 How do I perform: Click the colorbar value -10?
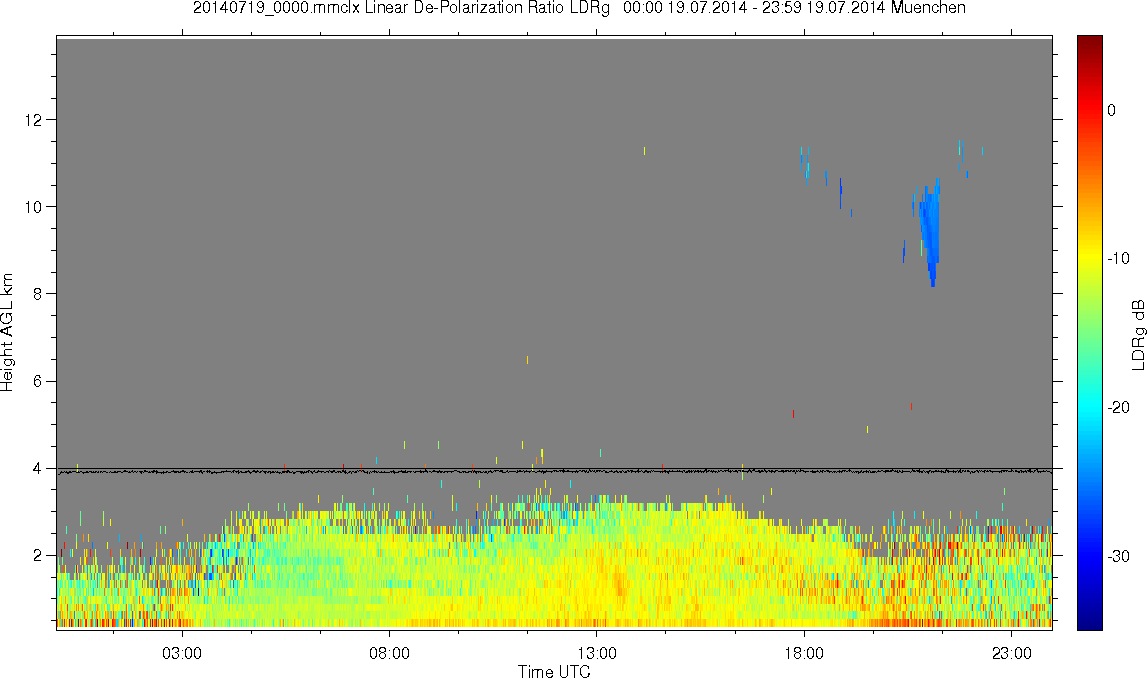tap(1118, 258)
